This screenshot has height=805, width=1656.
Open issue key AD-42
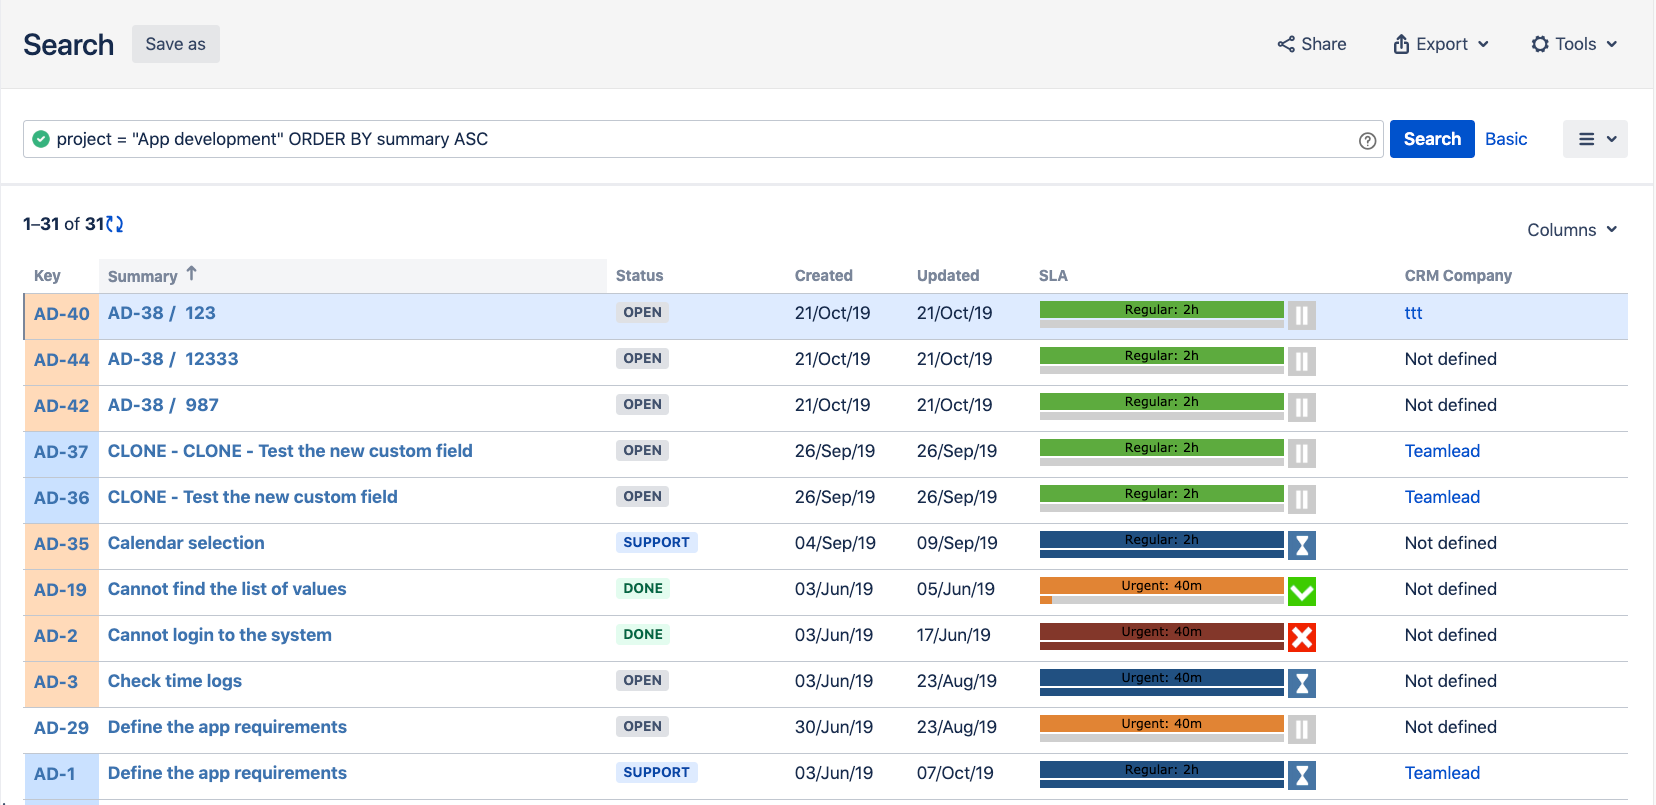point(61,406)
